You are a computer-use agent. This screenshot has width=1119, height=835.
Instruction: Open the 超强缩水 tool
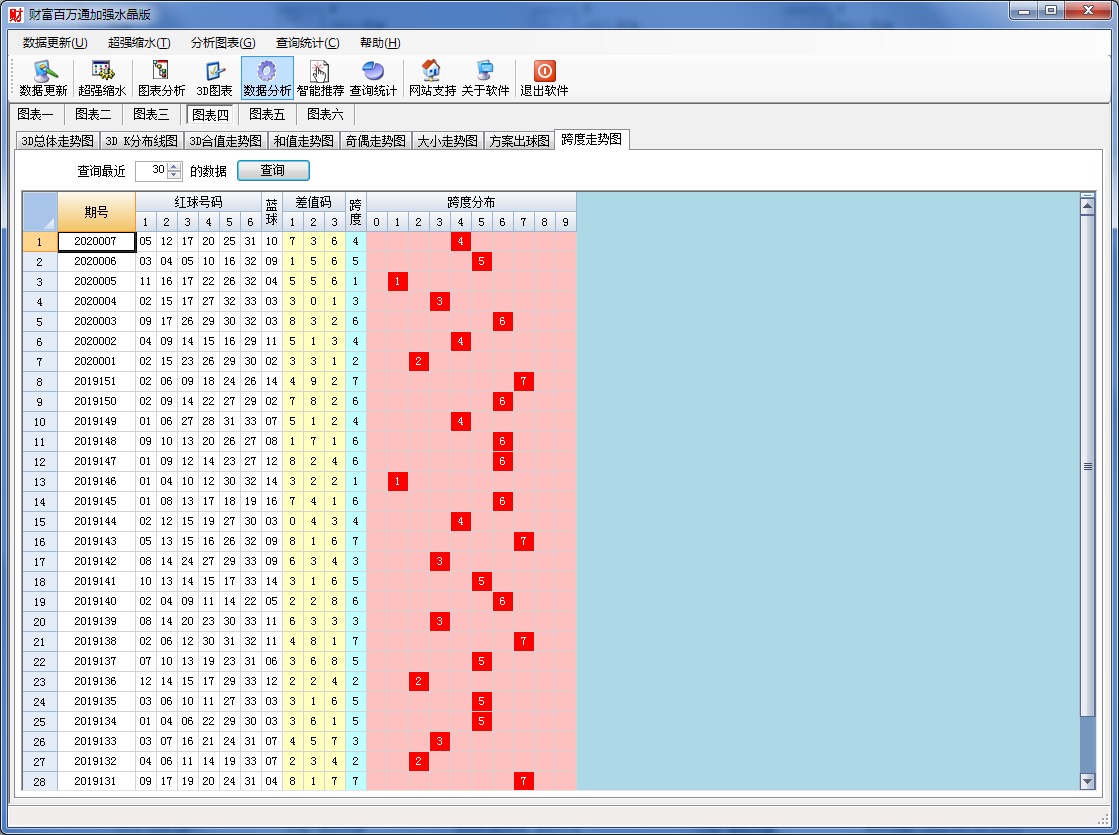(102, 78)
